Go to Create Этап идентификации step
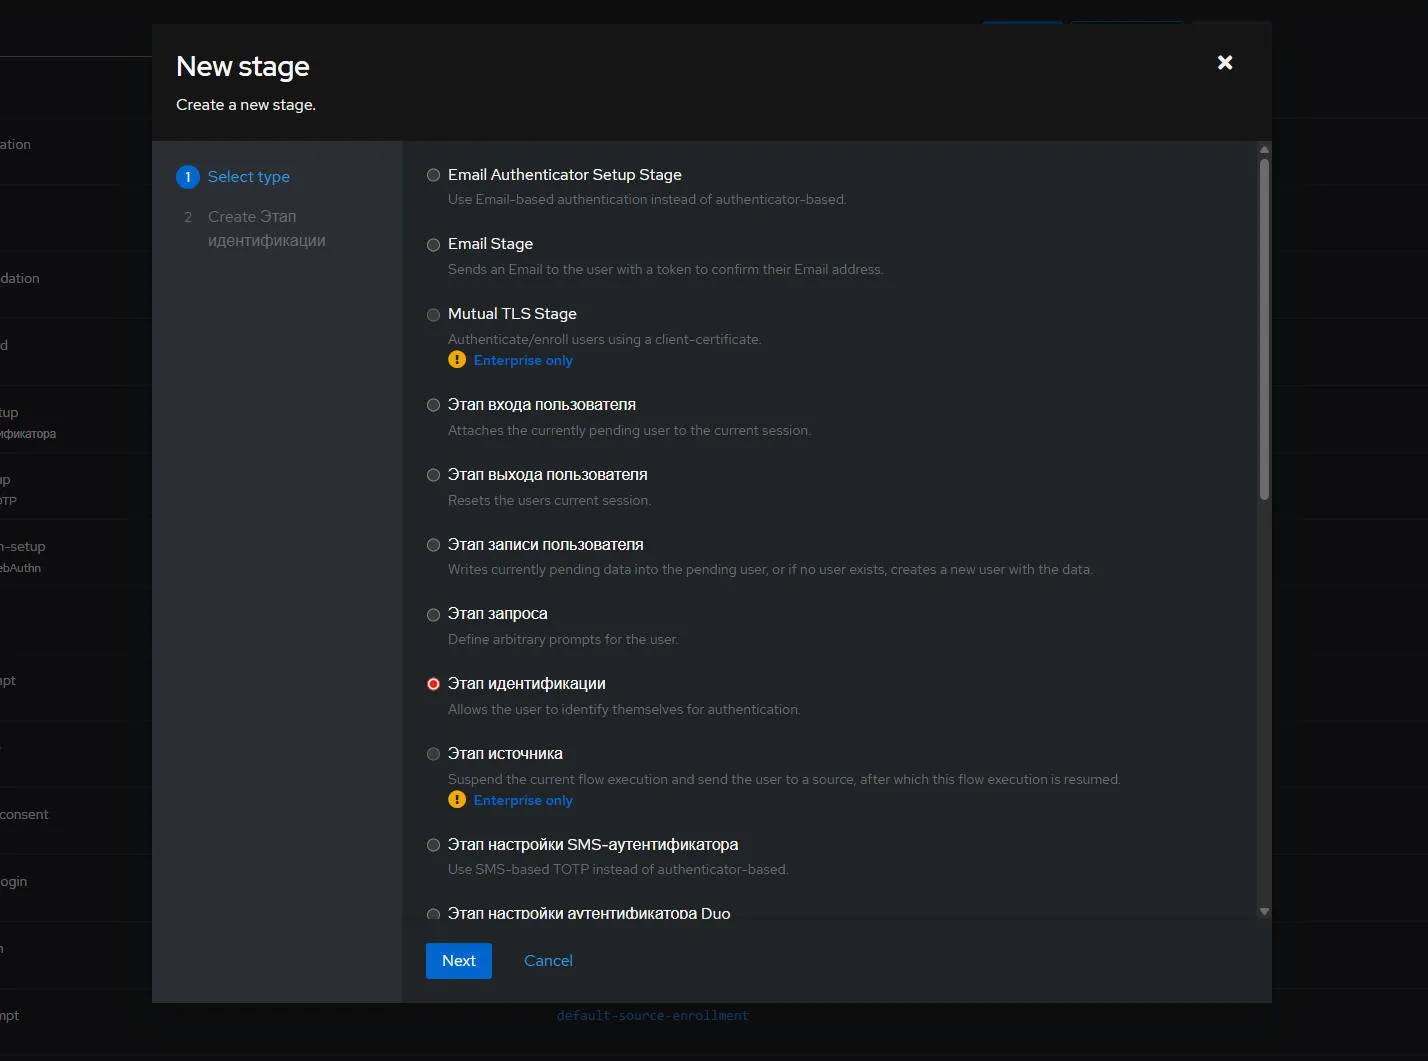This screenshot has width=1428, height=1061. pos(266,229)
